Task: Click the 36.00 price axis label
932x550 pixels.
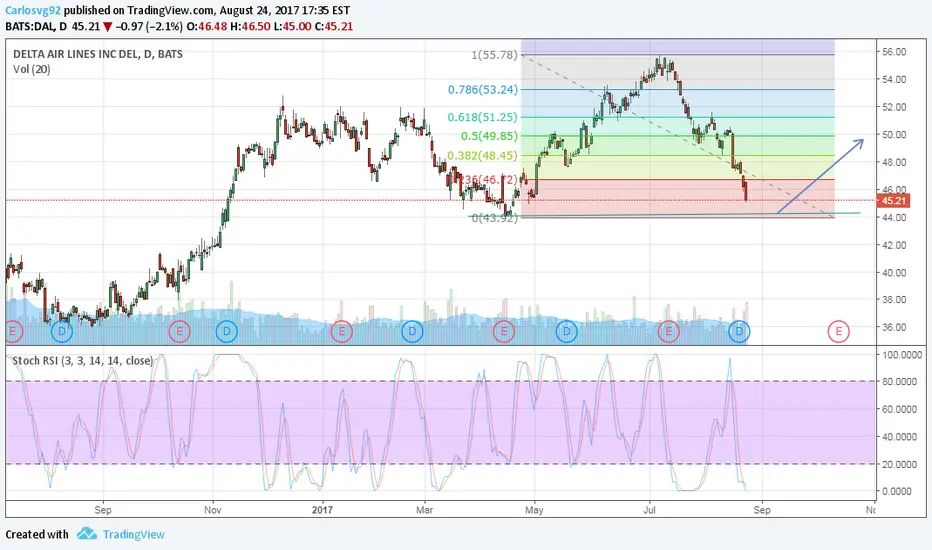Action: [x=894, y=328]
